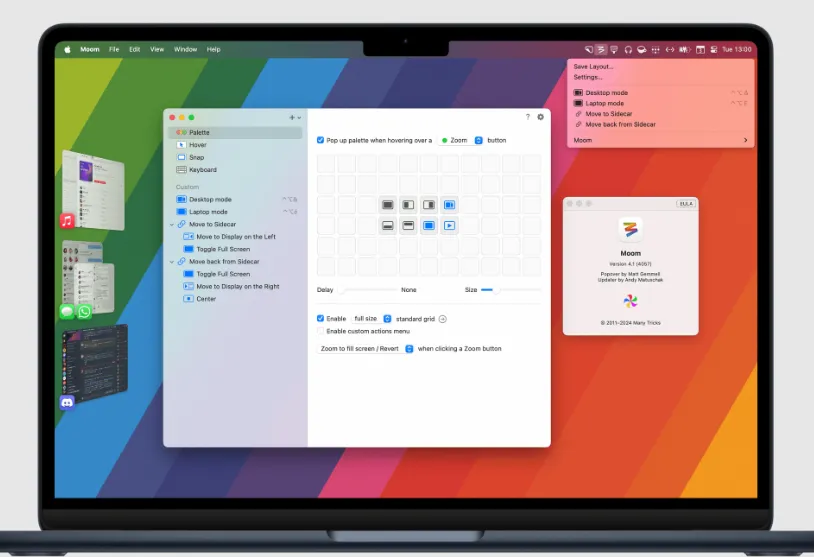Choose the right-half window palette icon
Viewport: 814px width, 557px height.
click(429, 205)
